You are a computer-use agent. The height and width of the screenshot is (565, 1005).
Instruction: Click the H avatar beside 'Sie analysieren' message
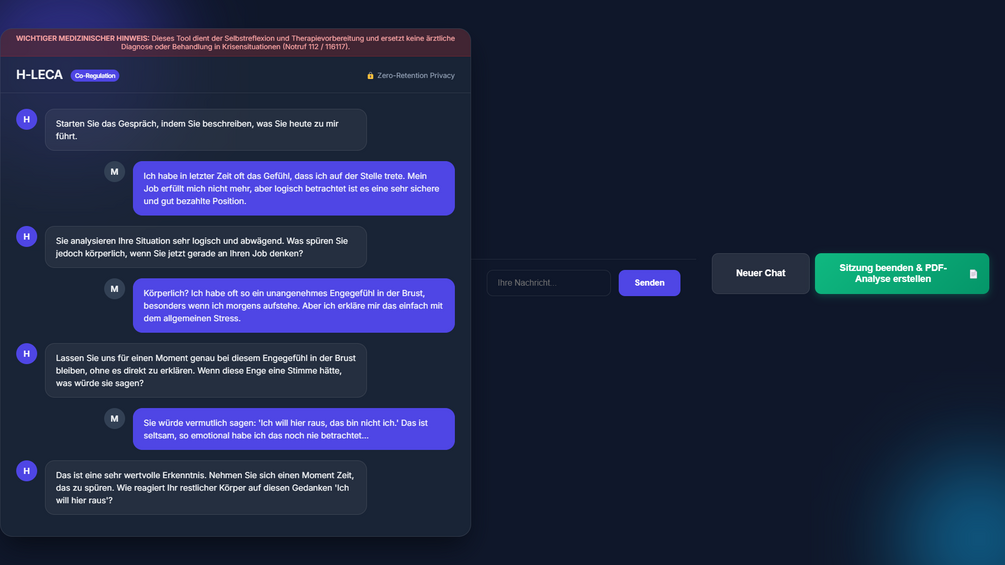26,236
